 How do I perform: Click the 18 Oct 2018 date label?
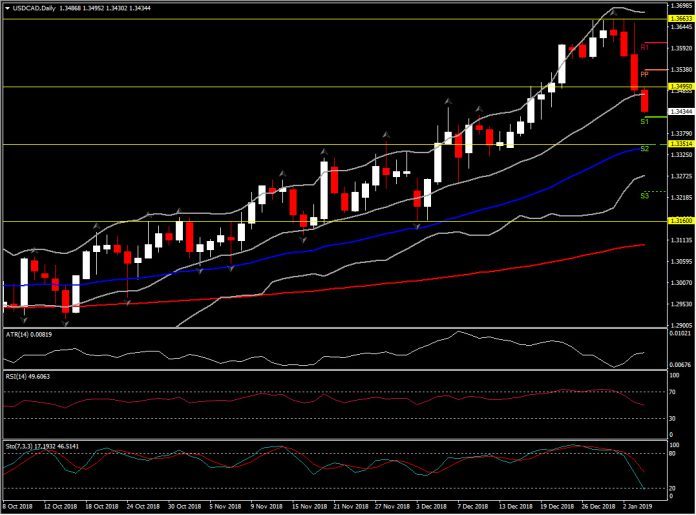coord(102,506)
